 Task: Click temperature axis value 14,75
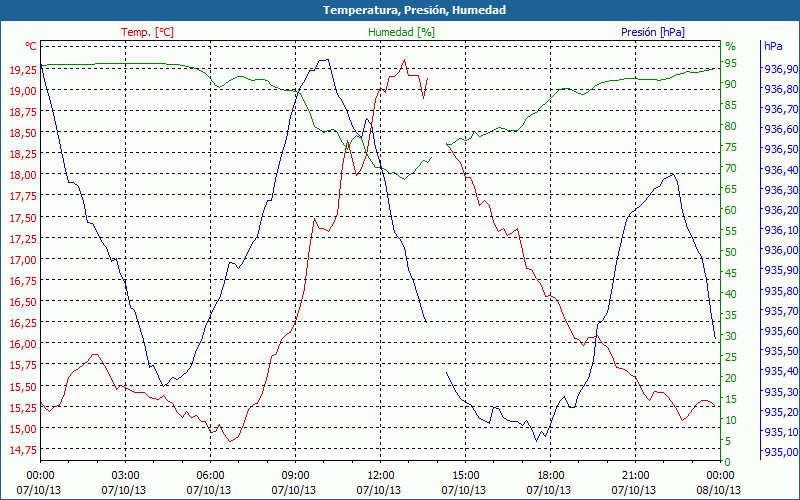[x=23, y=450]
